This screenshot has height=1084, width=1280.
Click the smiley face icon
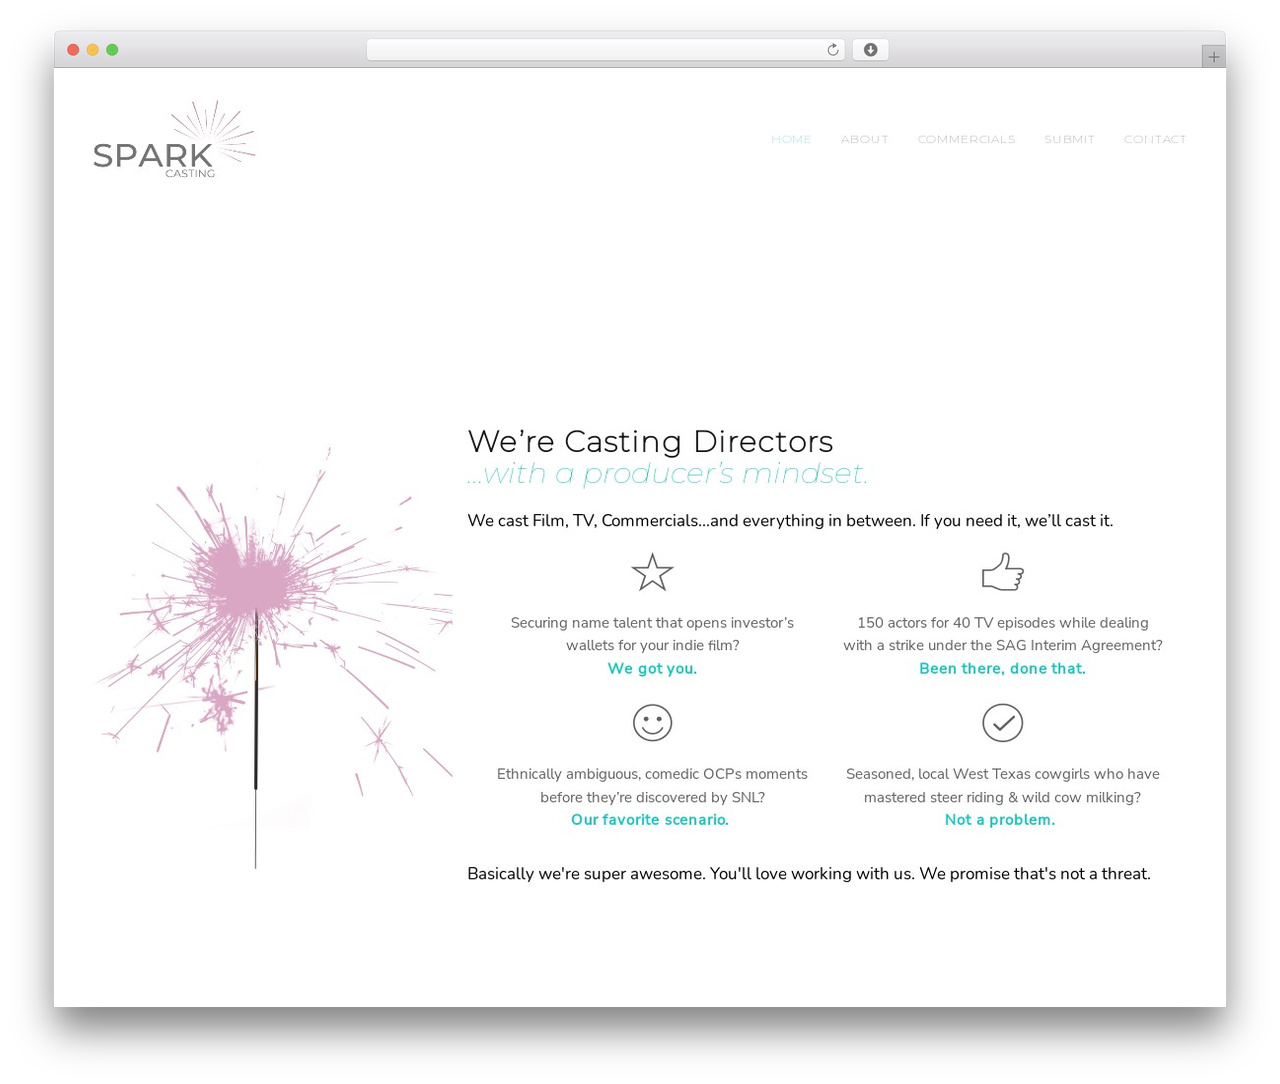pos(652,722)
